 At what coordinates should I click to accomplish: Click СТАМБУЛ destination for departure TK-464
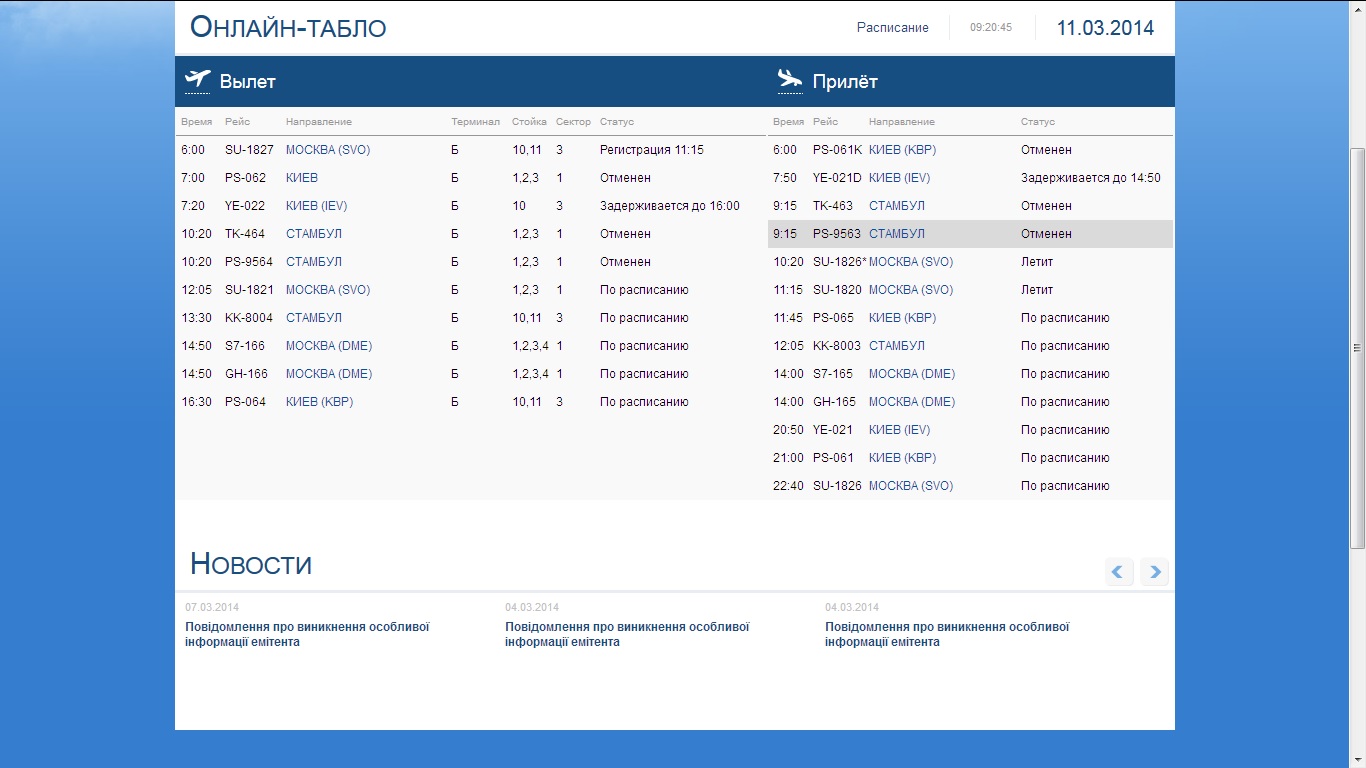[314, 234]
